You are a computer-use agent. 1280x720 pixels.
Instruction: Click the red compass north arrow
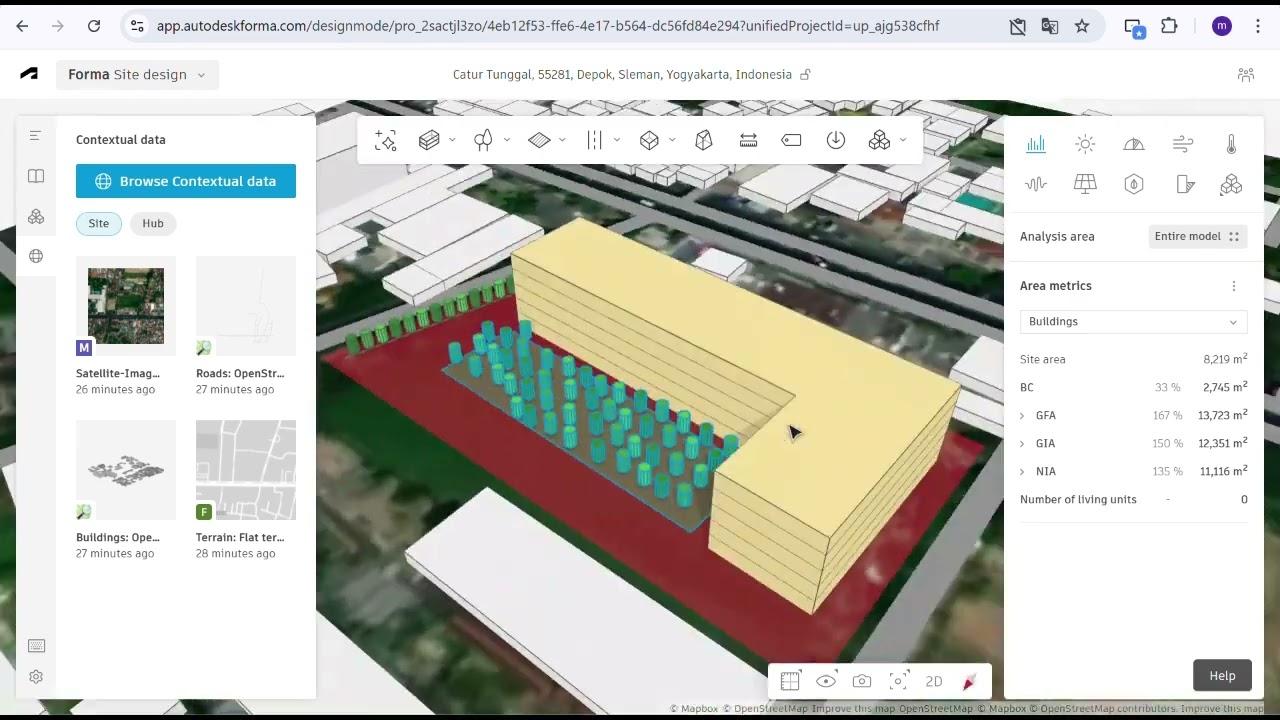click(969, 682)
